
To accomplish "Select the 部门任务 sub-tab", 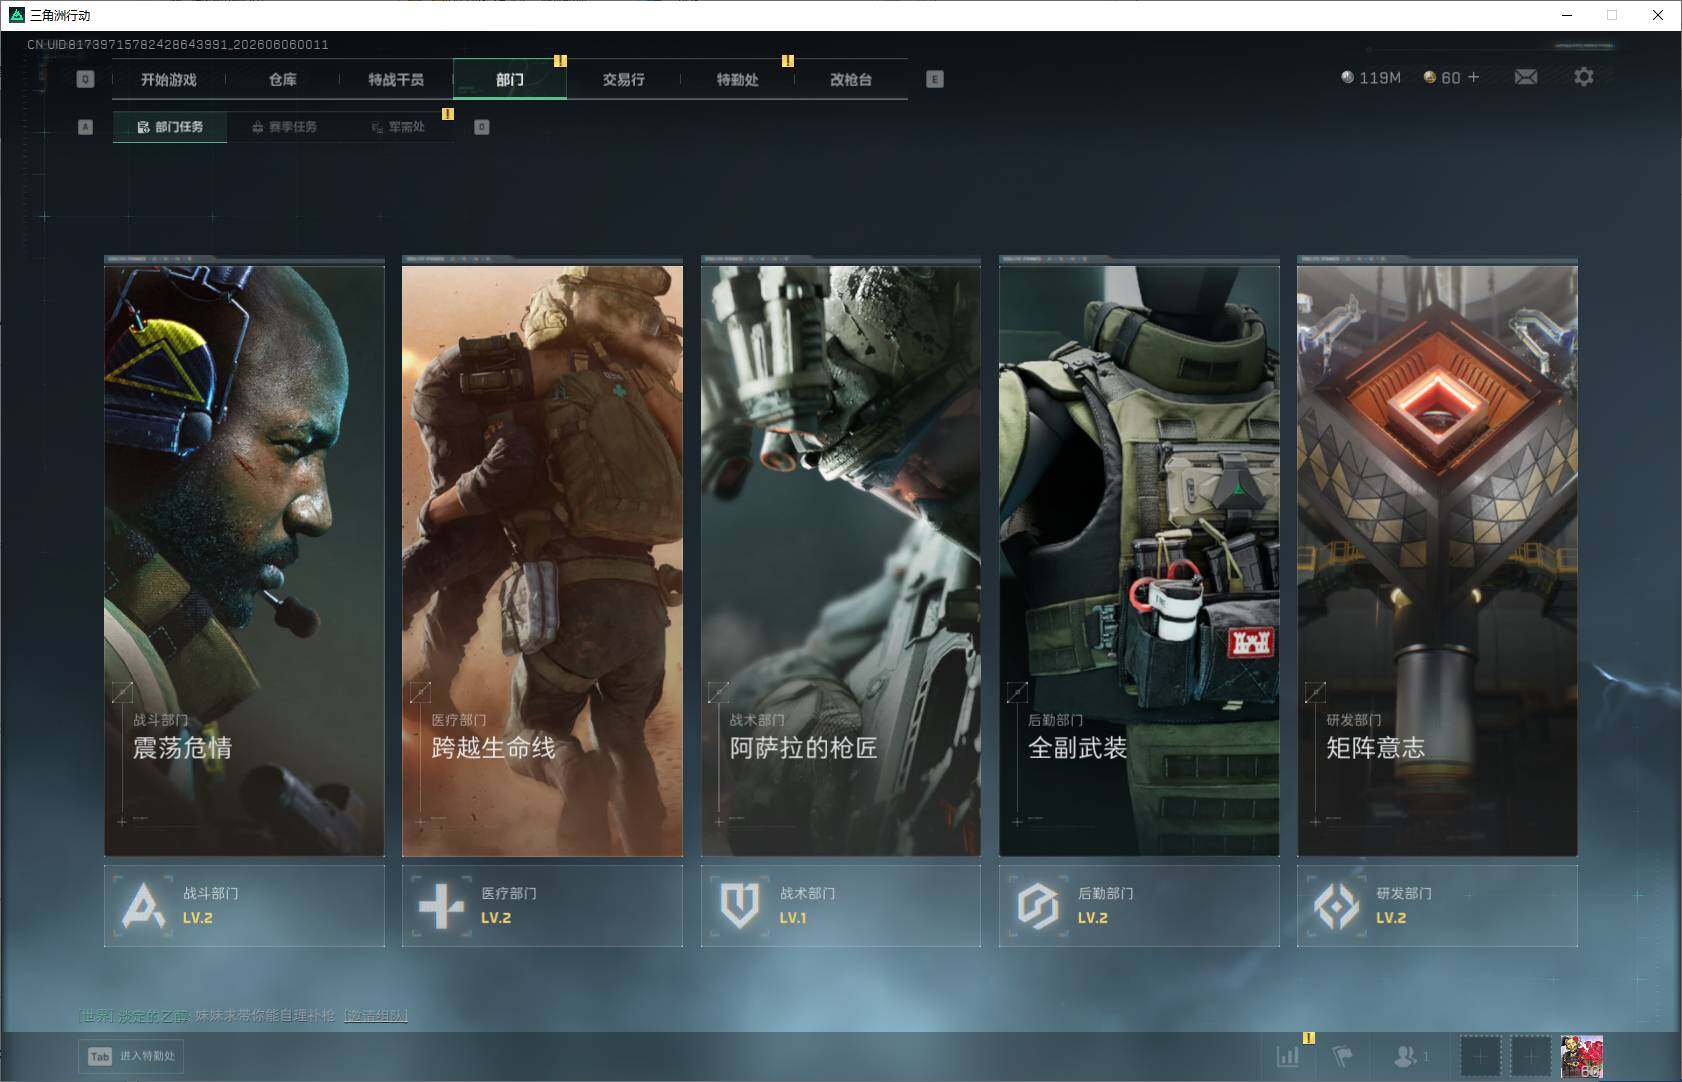I will click(x=170, y=127).
